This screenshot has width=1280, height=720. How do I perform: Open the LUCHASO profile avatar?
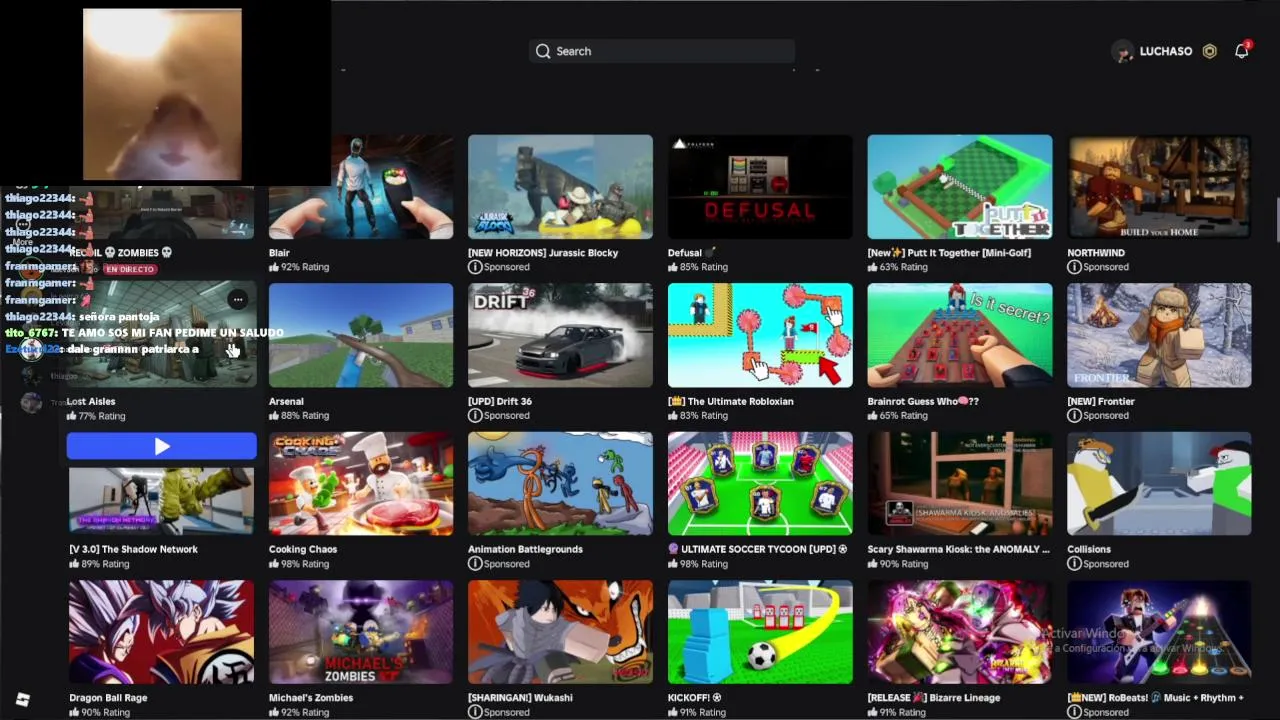coord(1122,51)
